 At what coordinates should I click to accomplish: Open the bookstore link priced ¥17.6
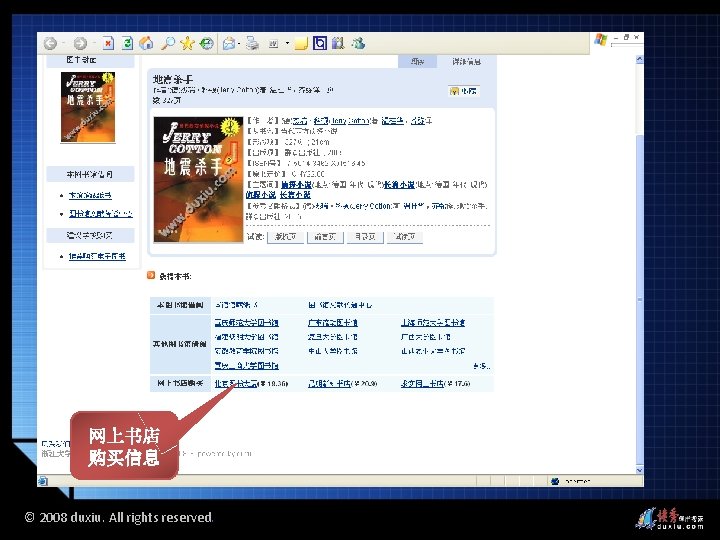pos(422,383)
